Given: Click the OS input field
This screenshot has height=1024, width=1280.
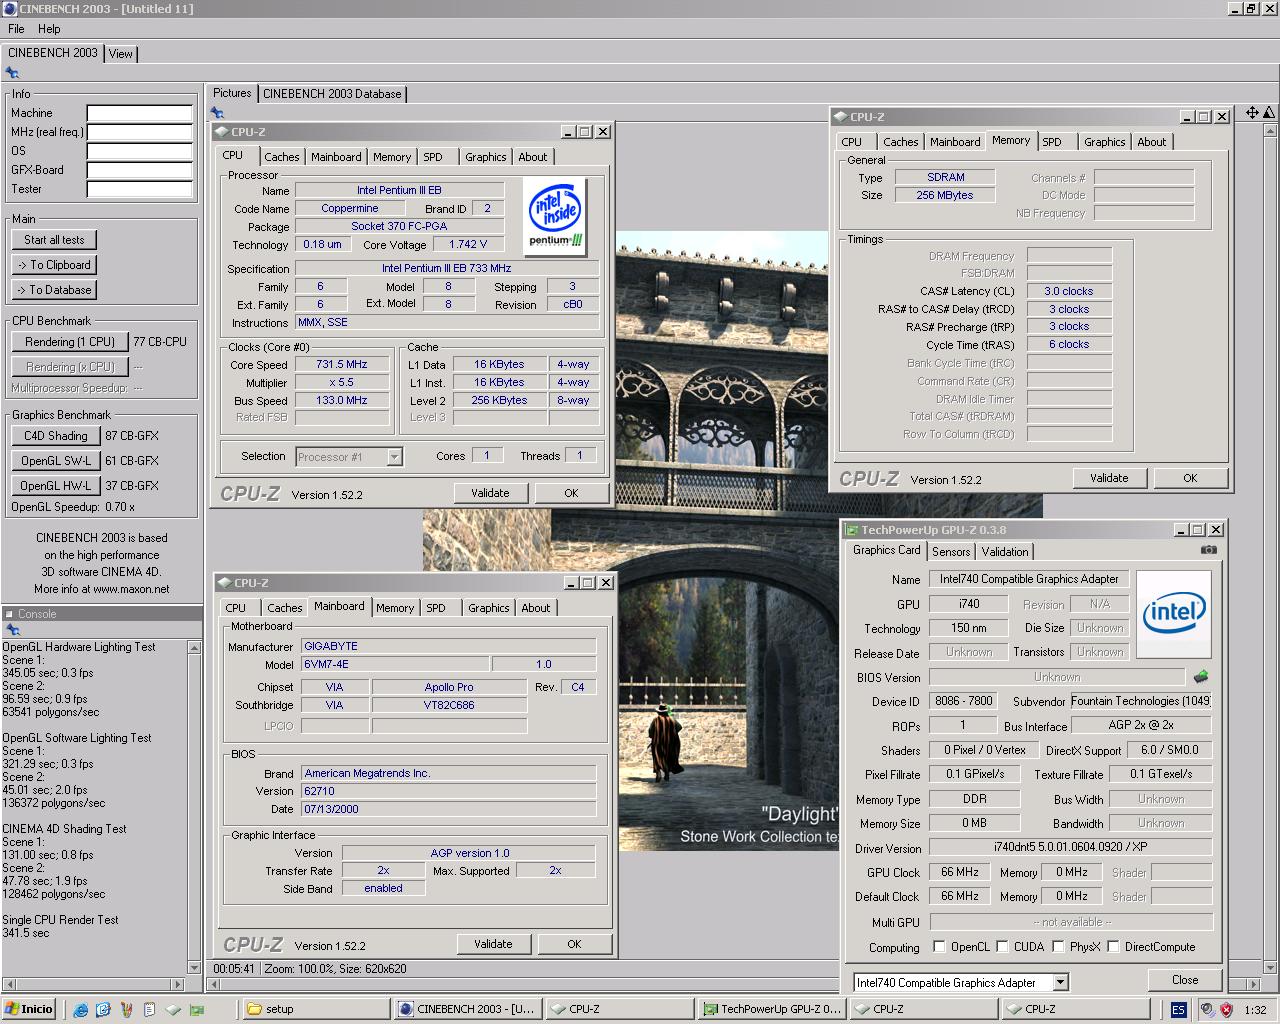Looking at the screenshot, I should pyautogui.click(x=139, y=151).
